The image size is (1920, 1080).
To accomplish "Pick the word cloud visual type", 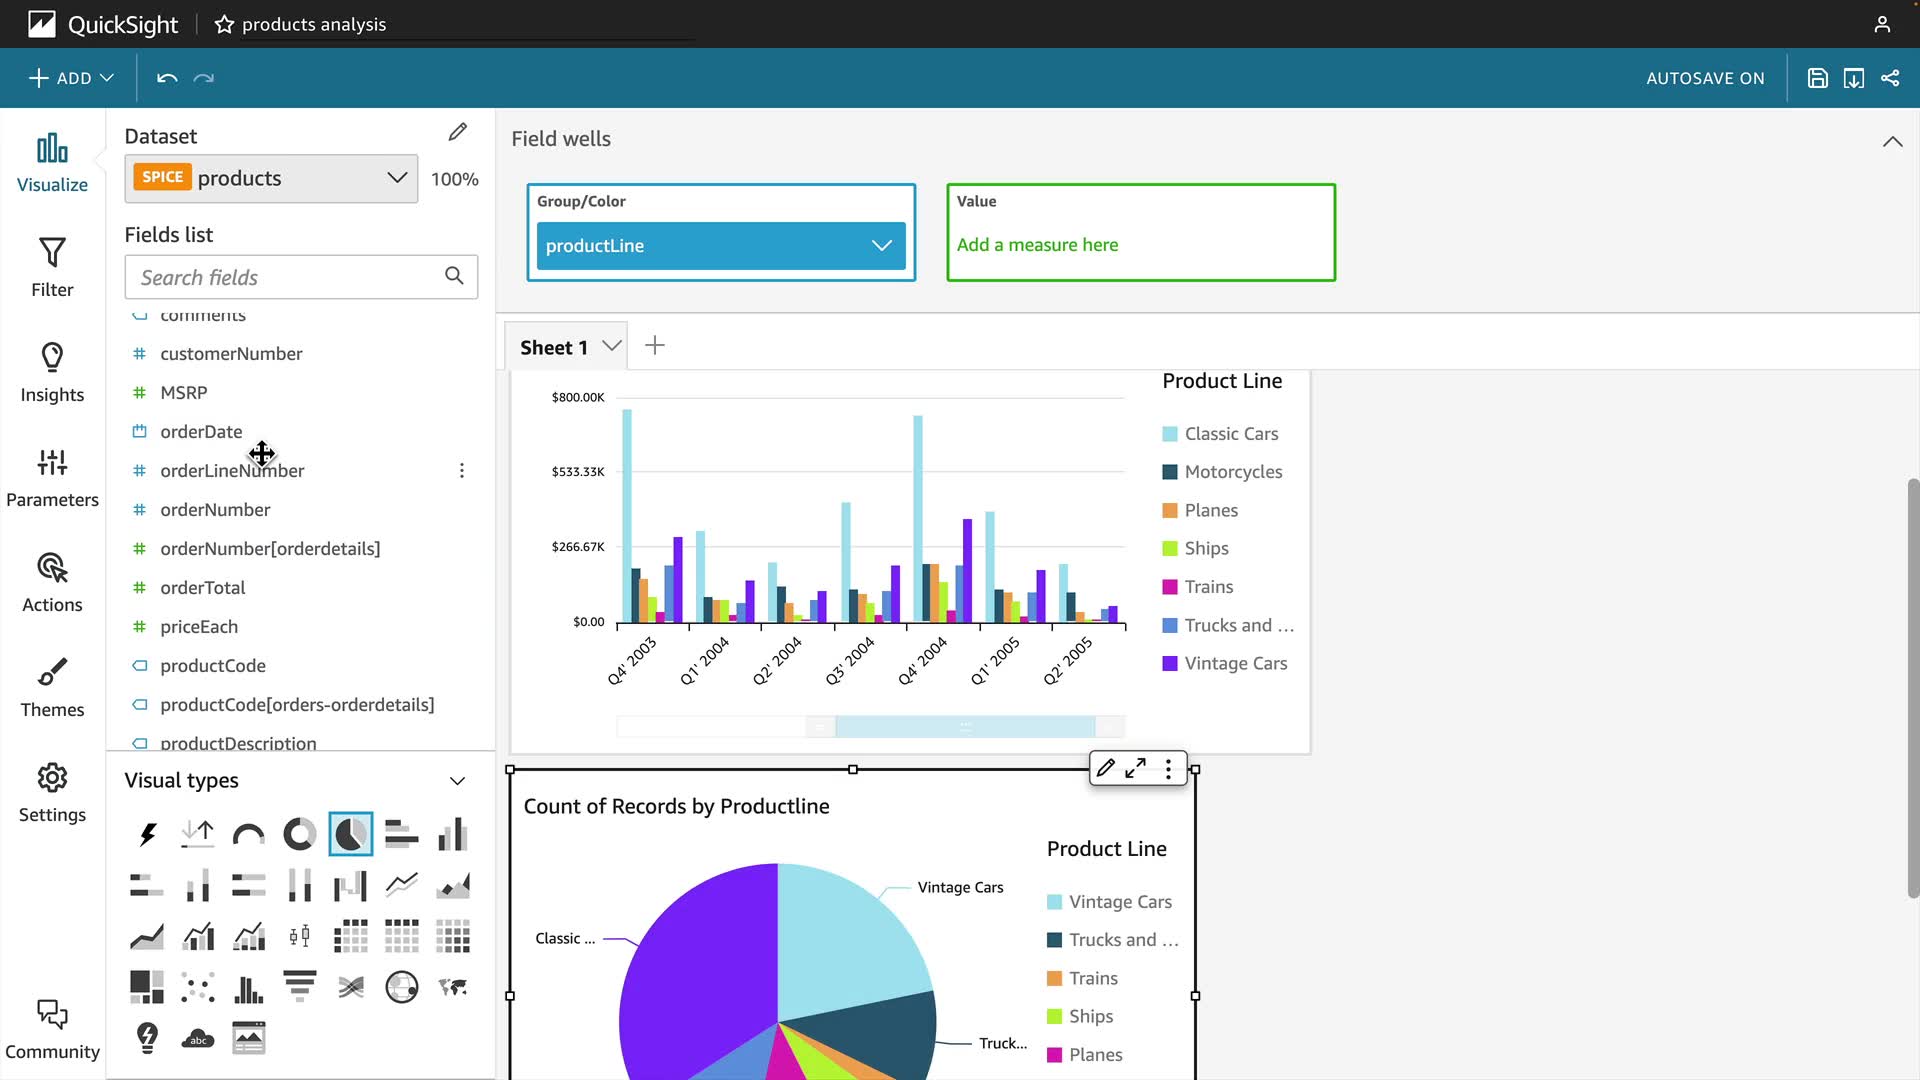I will point(198,1038).
